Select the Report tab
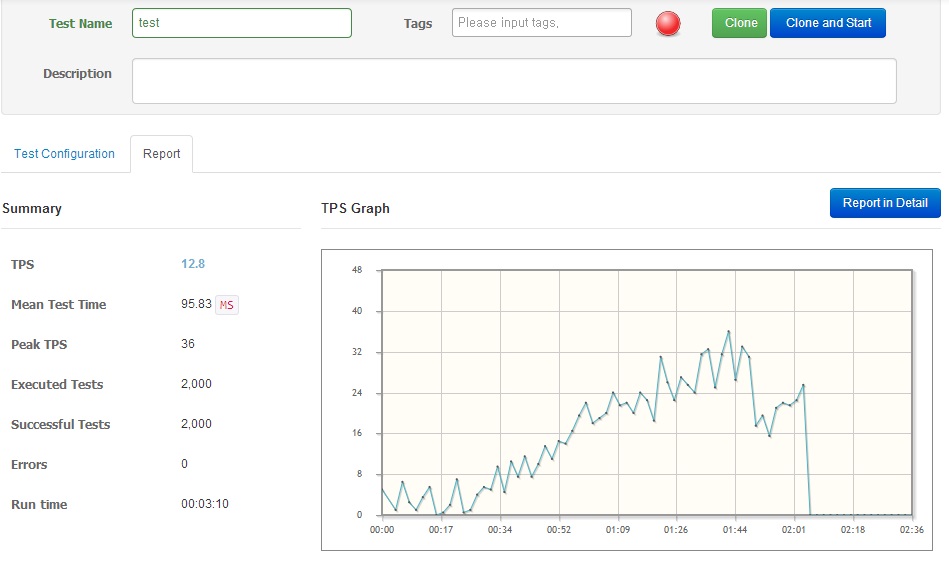Image resolution: width=949 pixels, height=562 pixels. [161, 154]
